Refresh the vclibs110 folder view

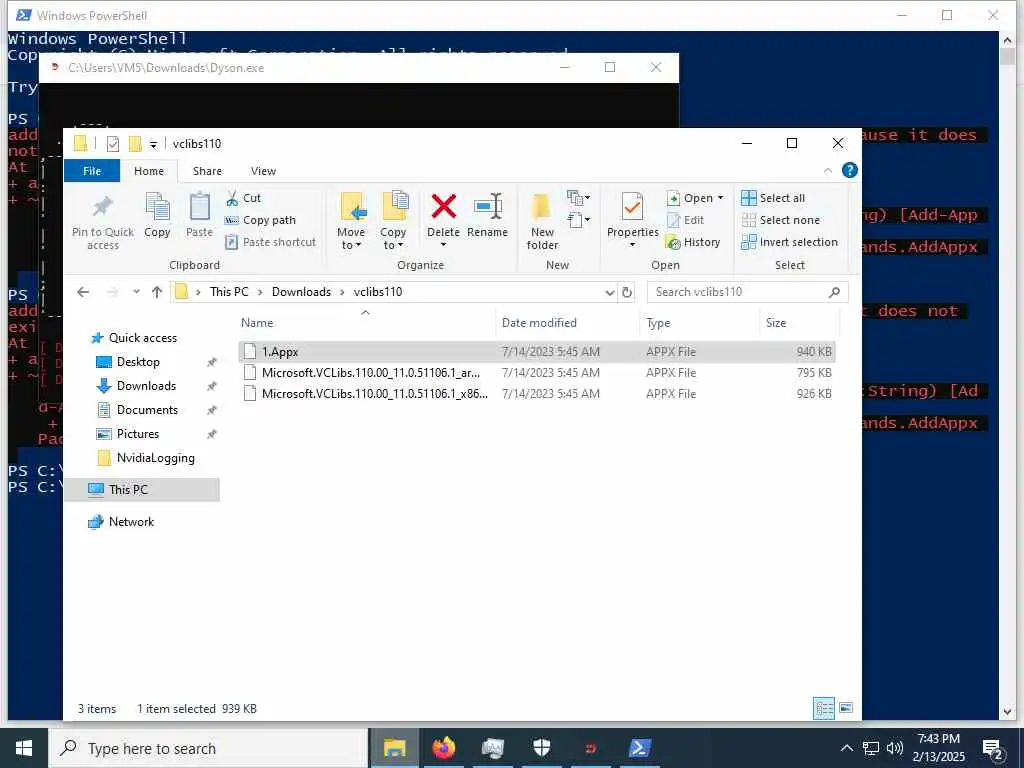(627, 292)
